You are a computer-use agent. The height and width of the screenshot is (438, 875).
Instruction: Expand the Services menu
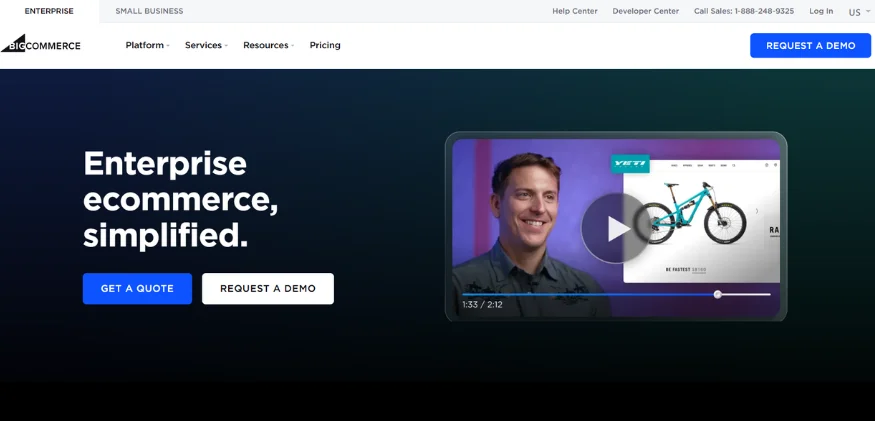(x=206, y=45)
